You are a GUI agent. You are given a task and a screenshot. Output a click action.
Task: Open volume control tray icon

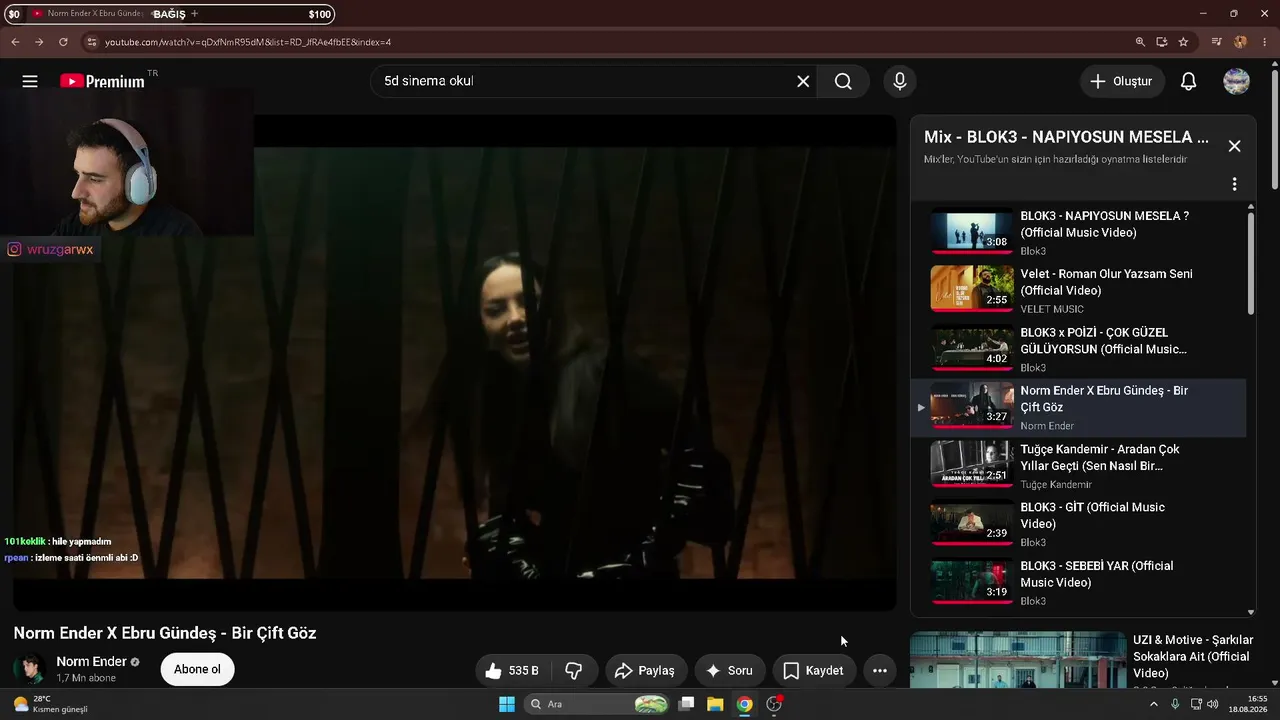(x=1213, y=704)
